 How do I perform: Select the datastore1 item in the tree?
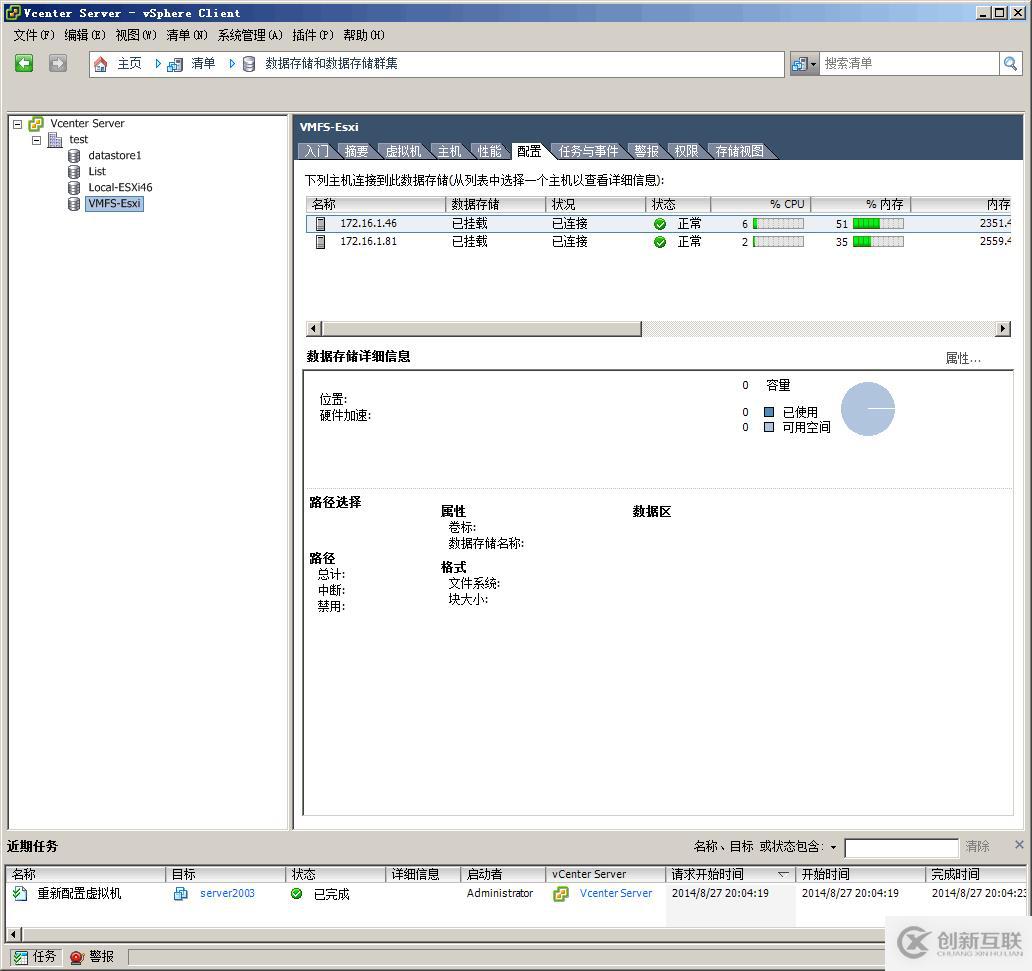click(x=113, y=155)
